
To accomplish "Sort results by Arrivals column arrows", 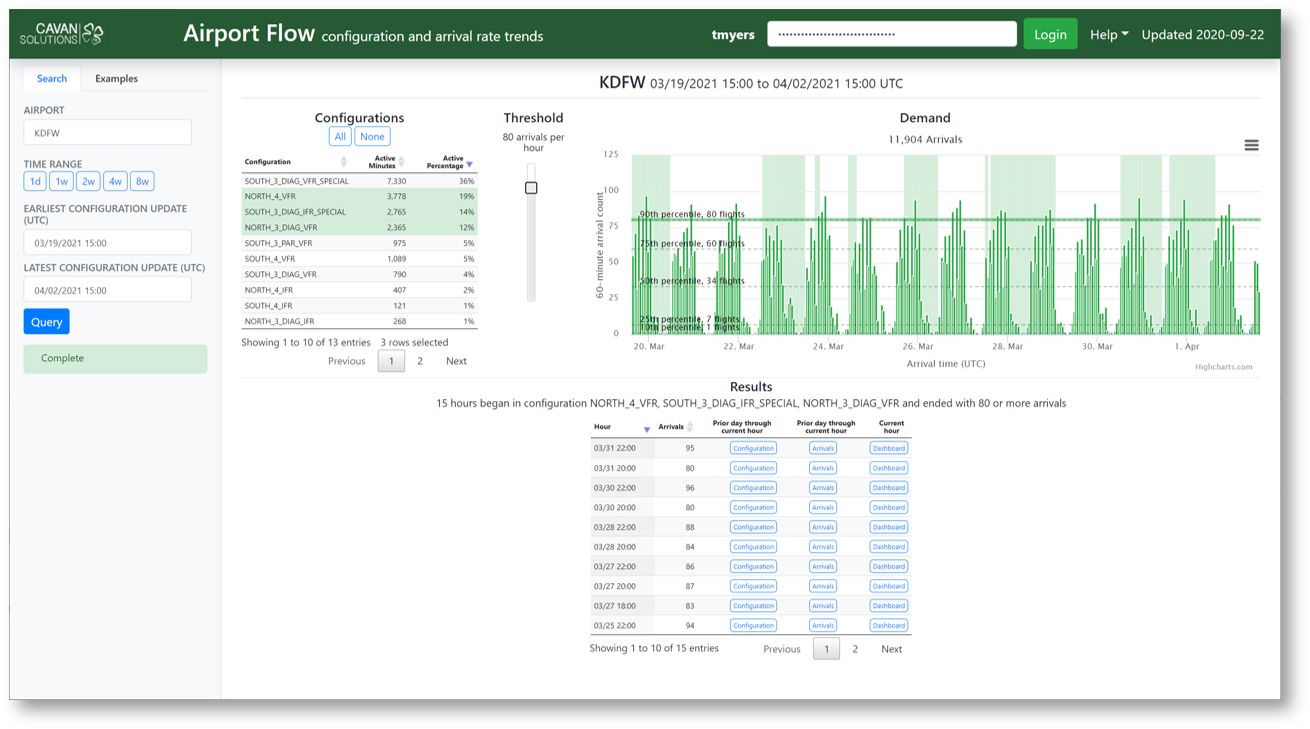I will tap(690, 427).
